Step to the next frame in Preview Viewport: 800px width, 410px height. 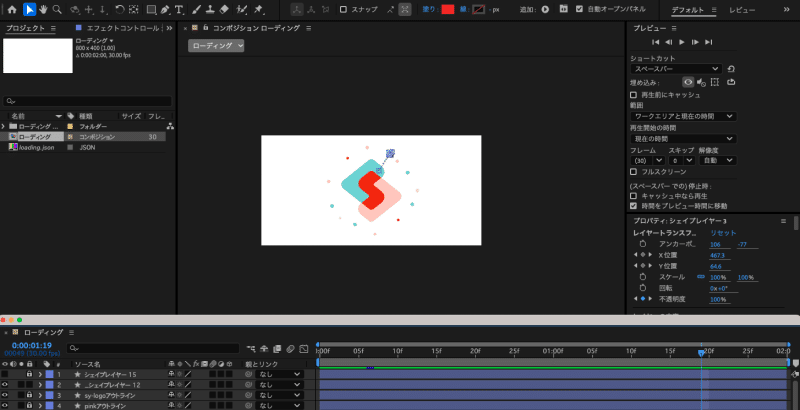[x=695, y=42]
